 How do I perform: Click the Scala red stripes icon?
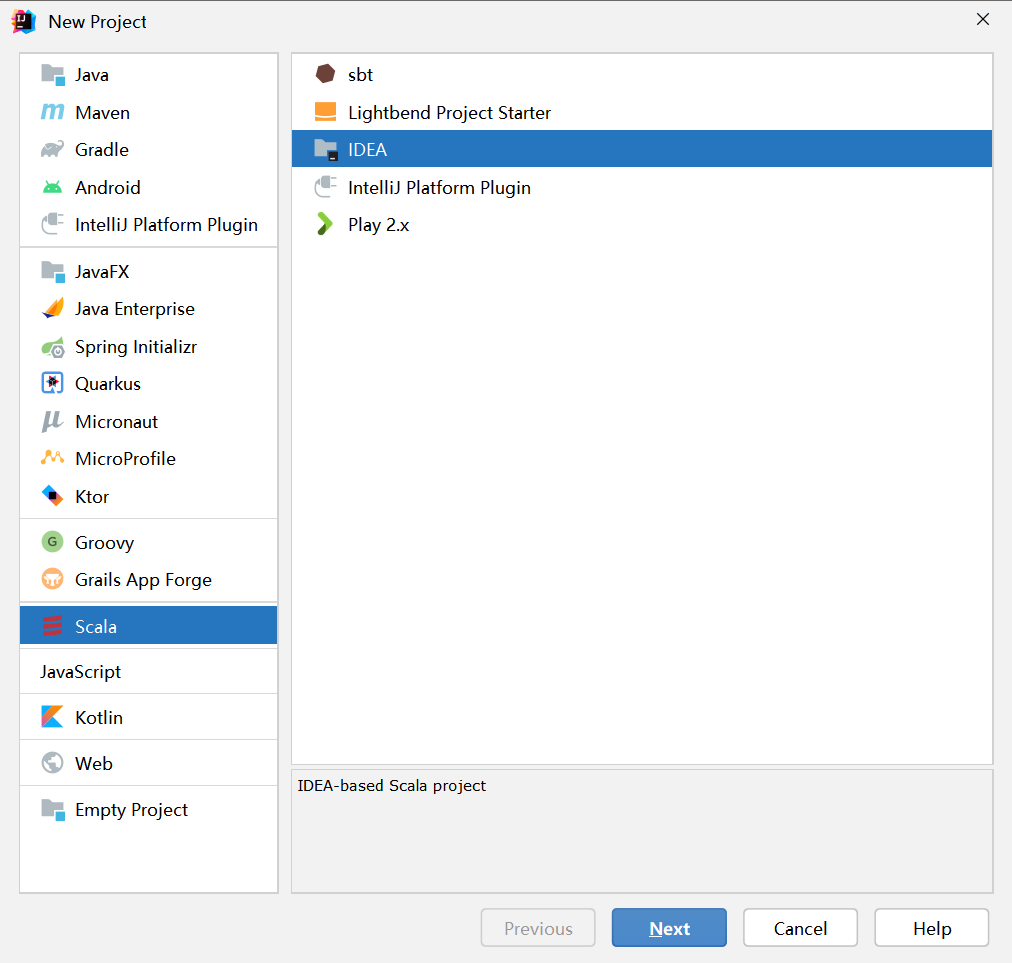(53, 626)
